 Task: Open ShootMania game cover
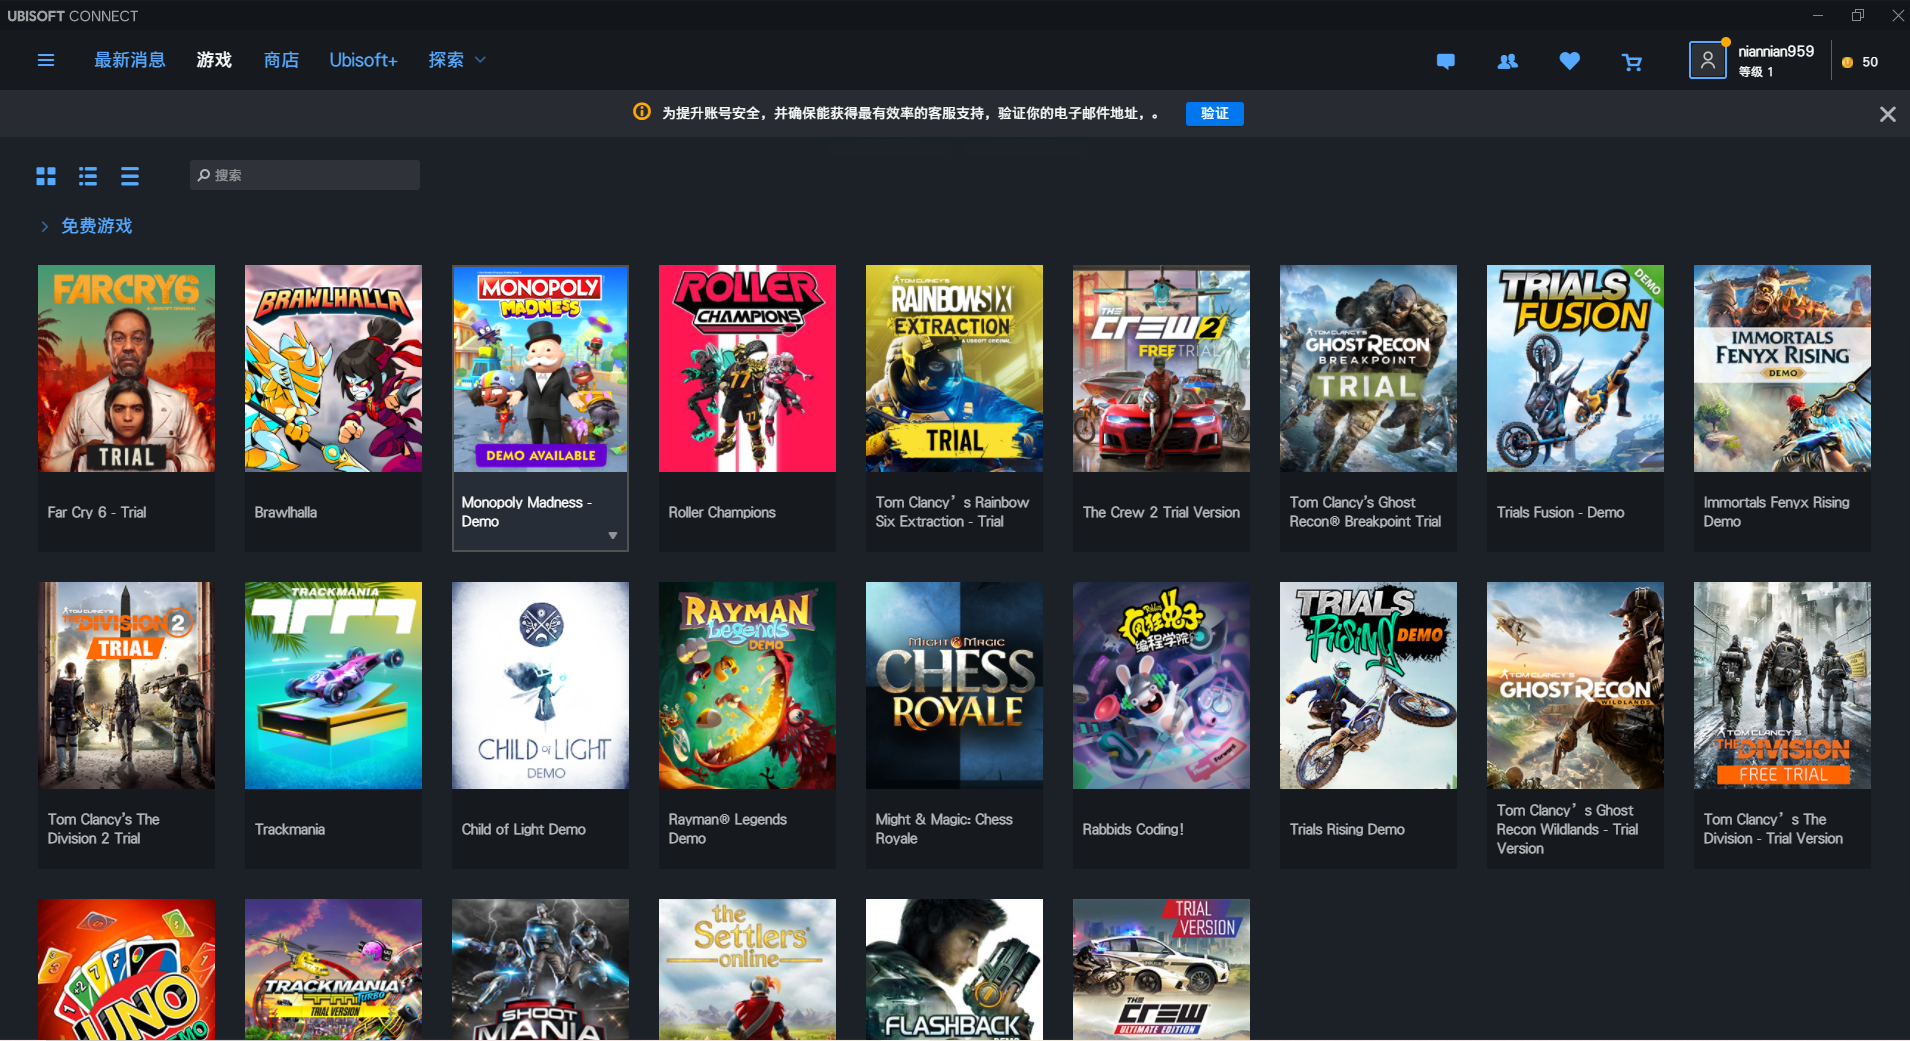540,969
